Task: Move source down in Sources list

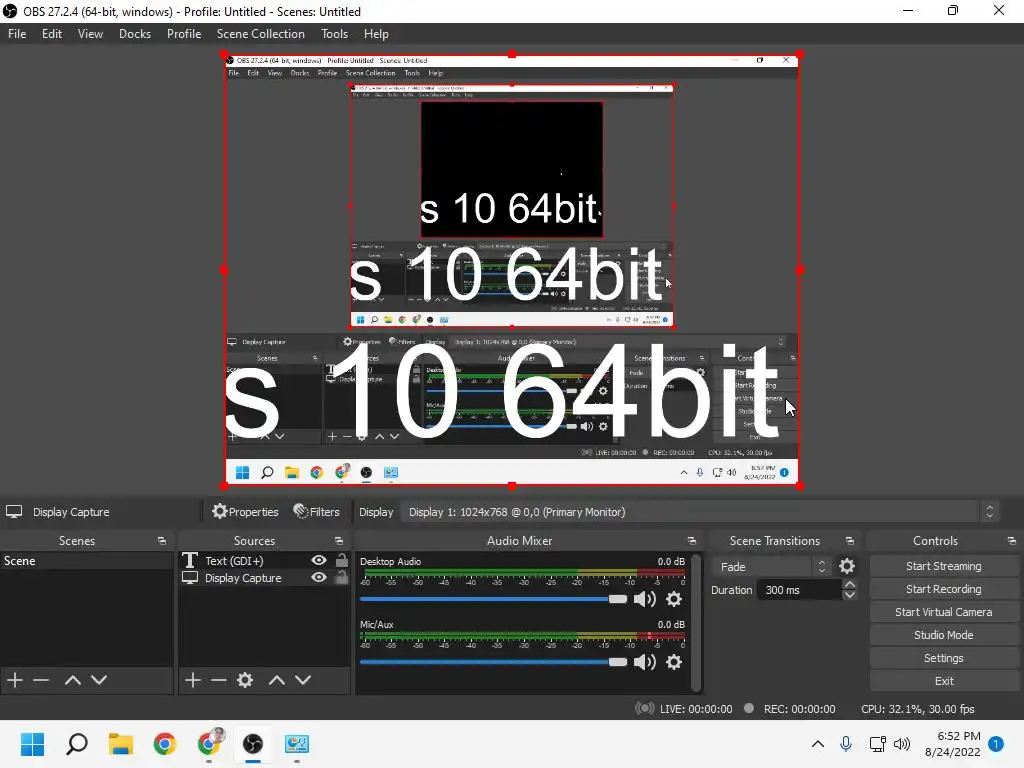Action: tap(303, 680)
